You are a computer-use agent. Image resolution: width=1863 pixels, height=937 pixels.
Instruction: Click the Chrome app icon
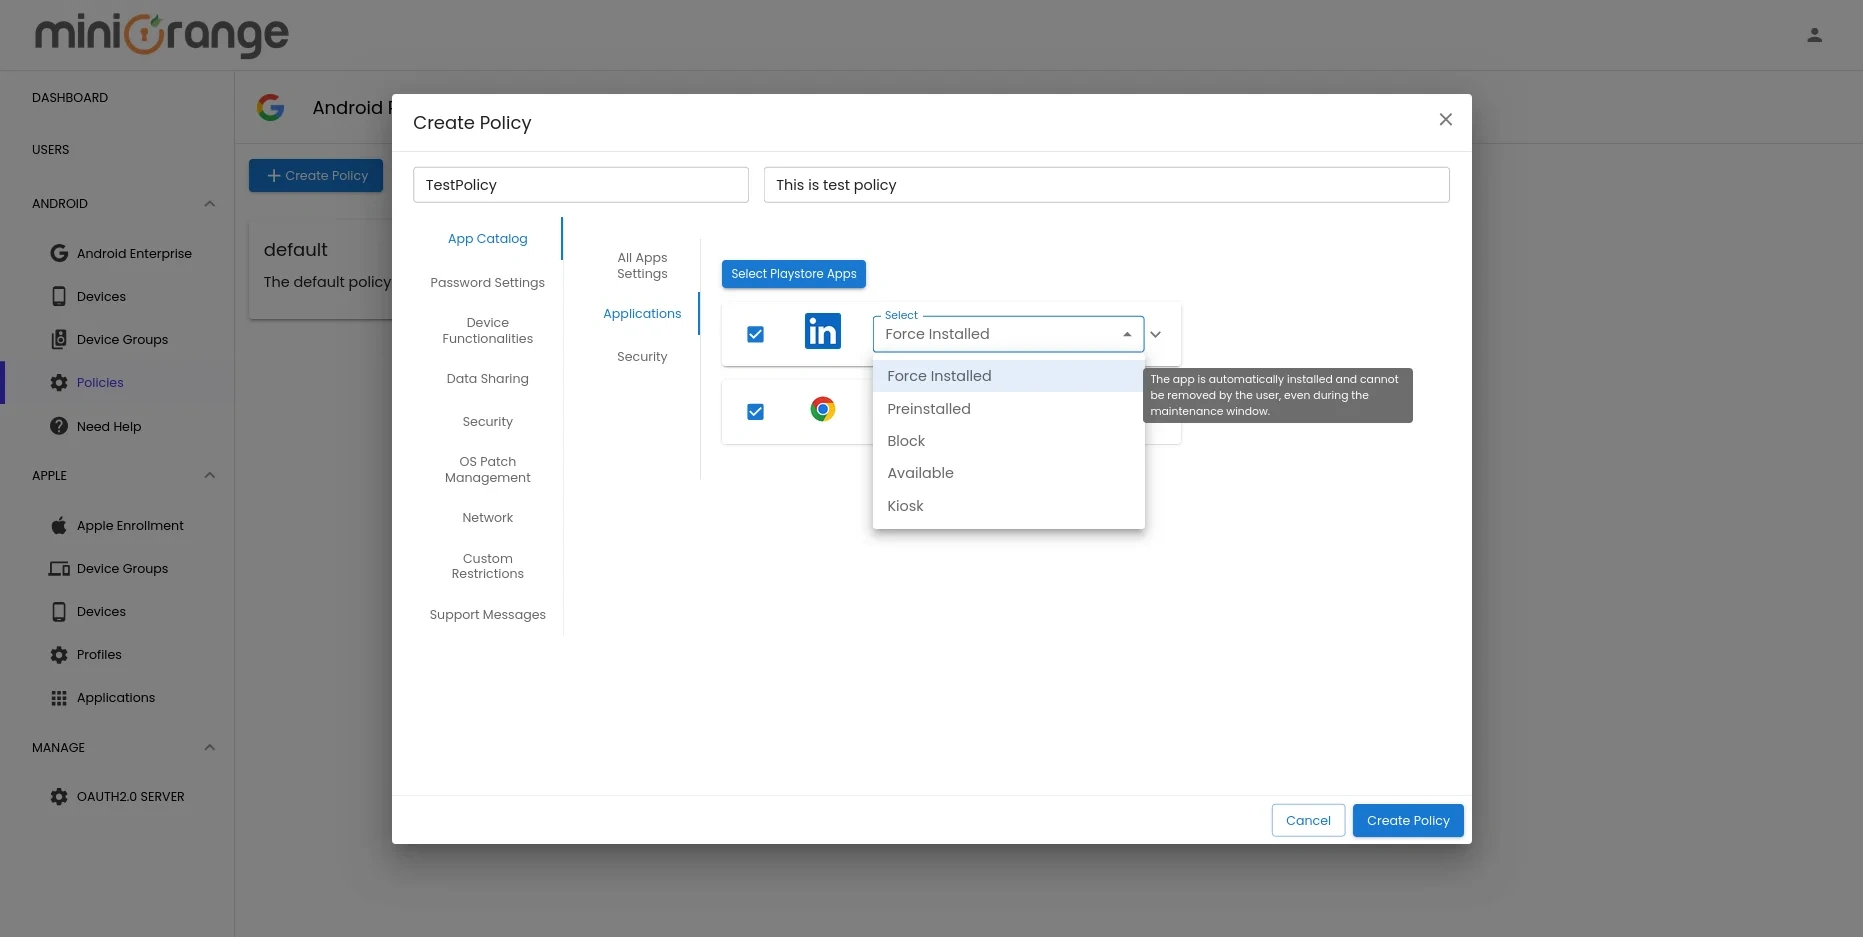[822, 409]
